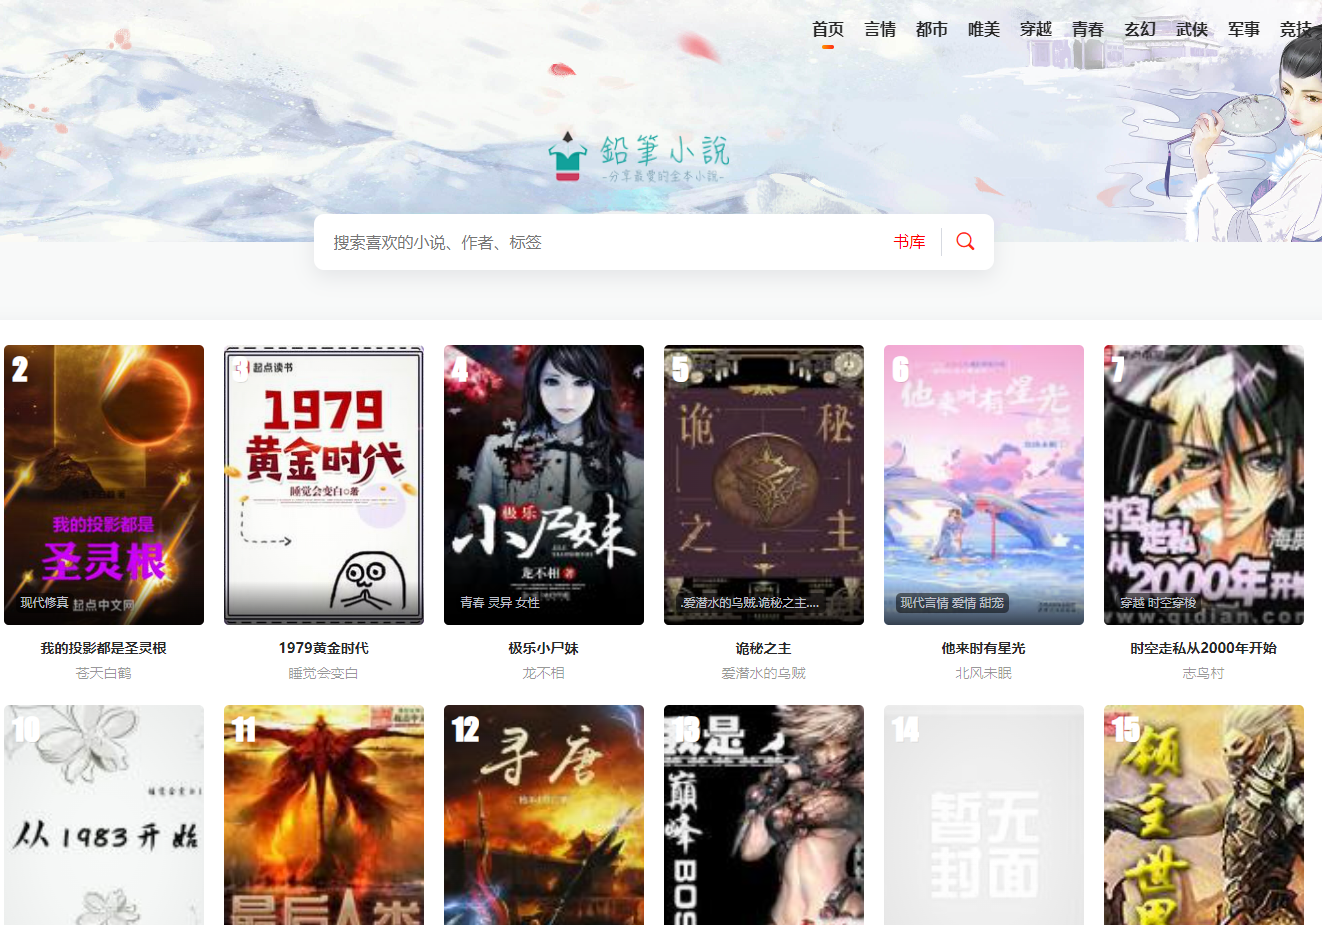Open the 领主世界 cover ranked 15
The width and height of the screenshot is (1322, 925).
(x=1204, y=815)
